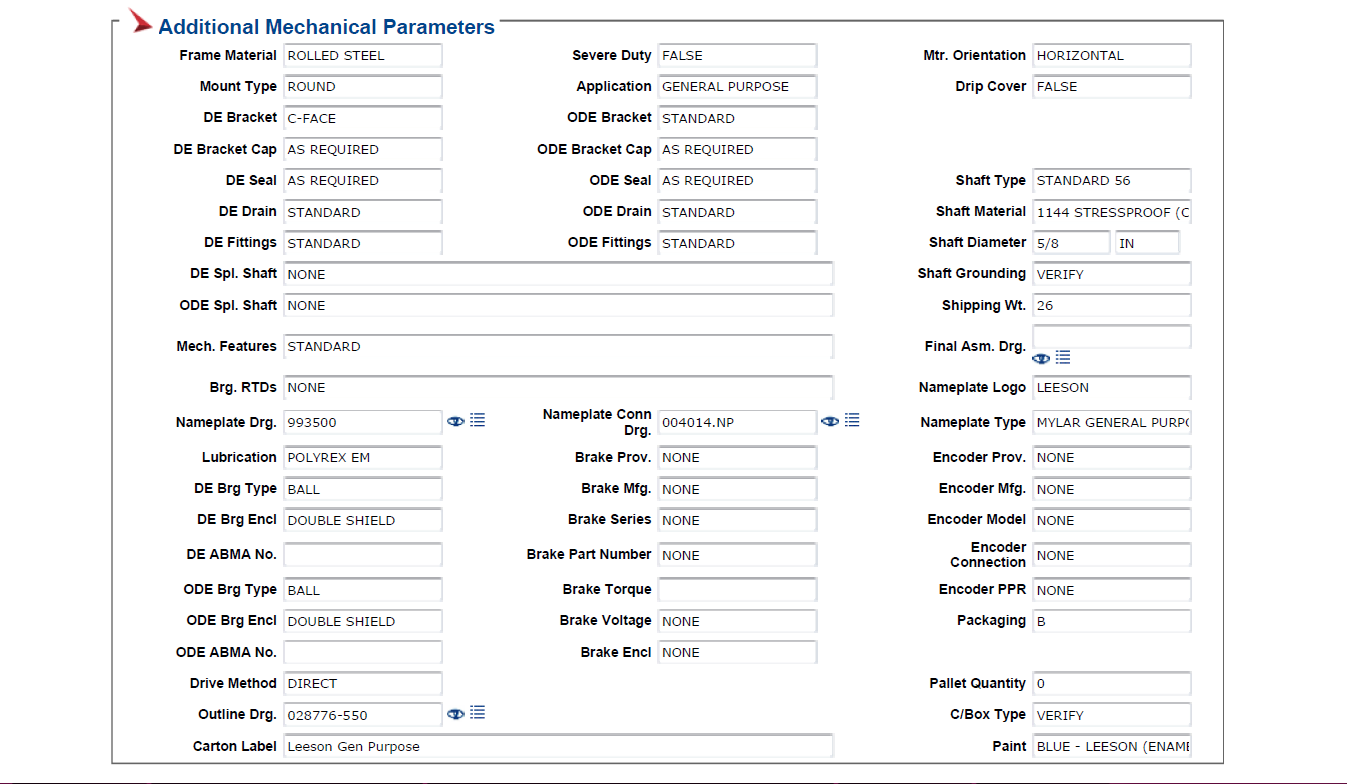
Task: Click the Brg. RTDs field
Action: click(558, 388)
